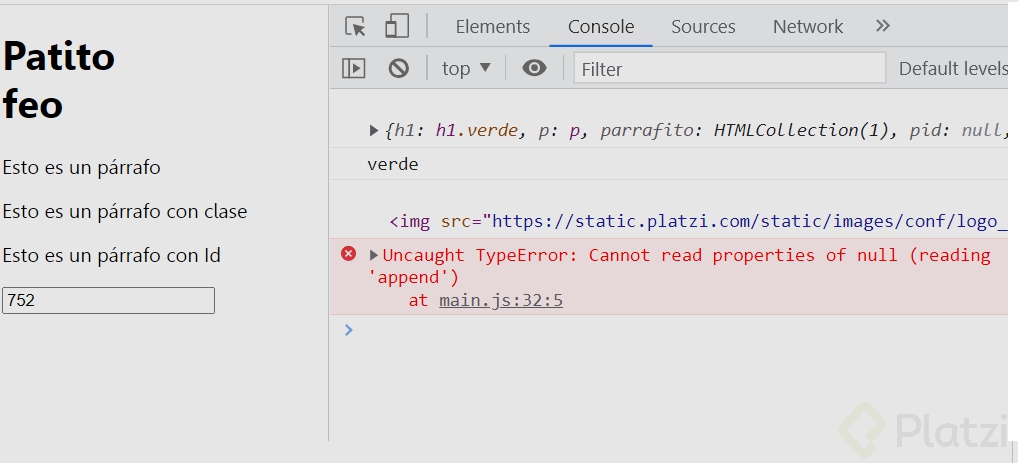Toggle the device toolbar icon
This screenshot has height=463, width=1018.
click(x=397, y=27)
